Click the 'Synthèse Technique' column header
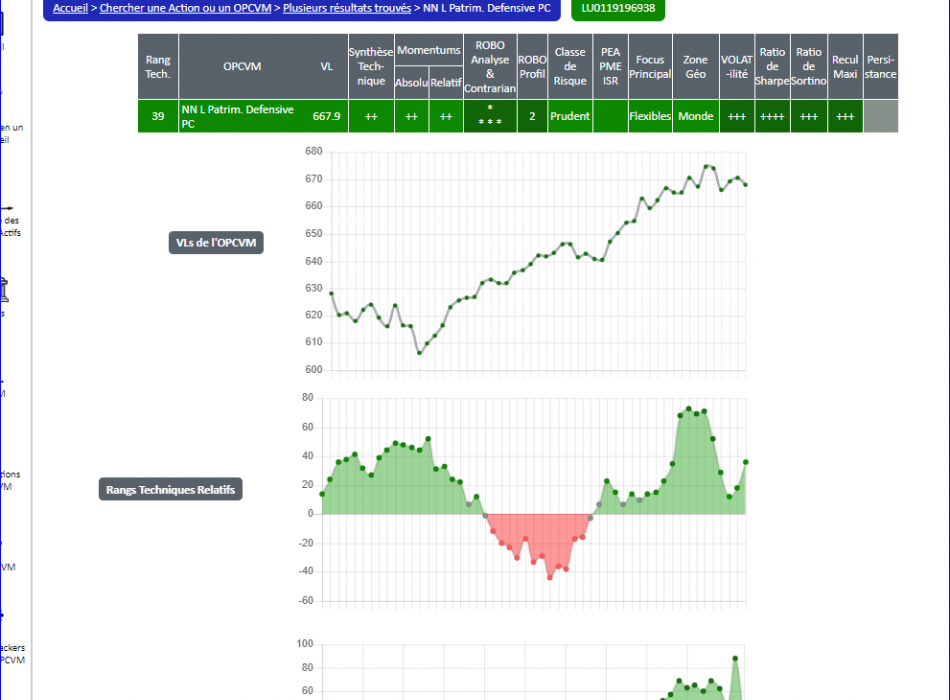 coord(371,67)
